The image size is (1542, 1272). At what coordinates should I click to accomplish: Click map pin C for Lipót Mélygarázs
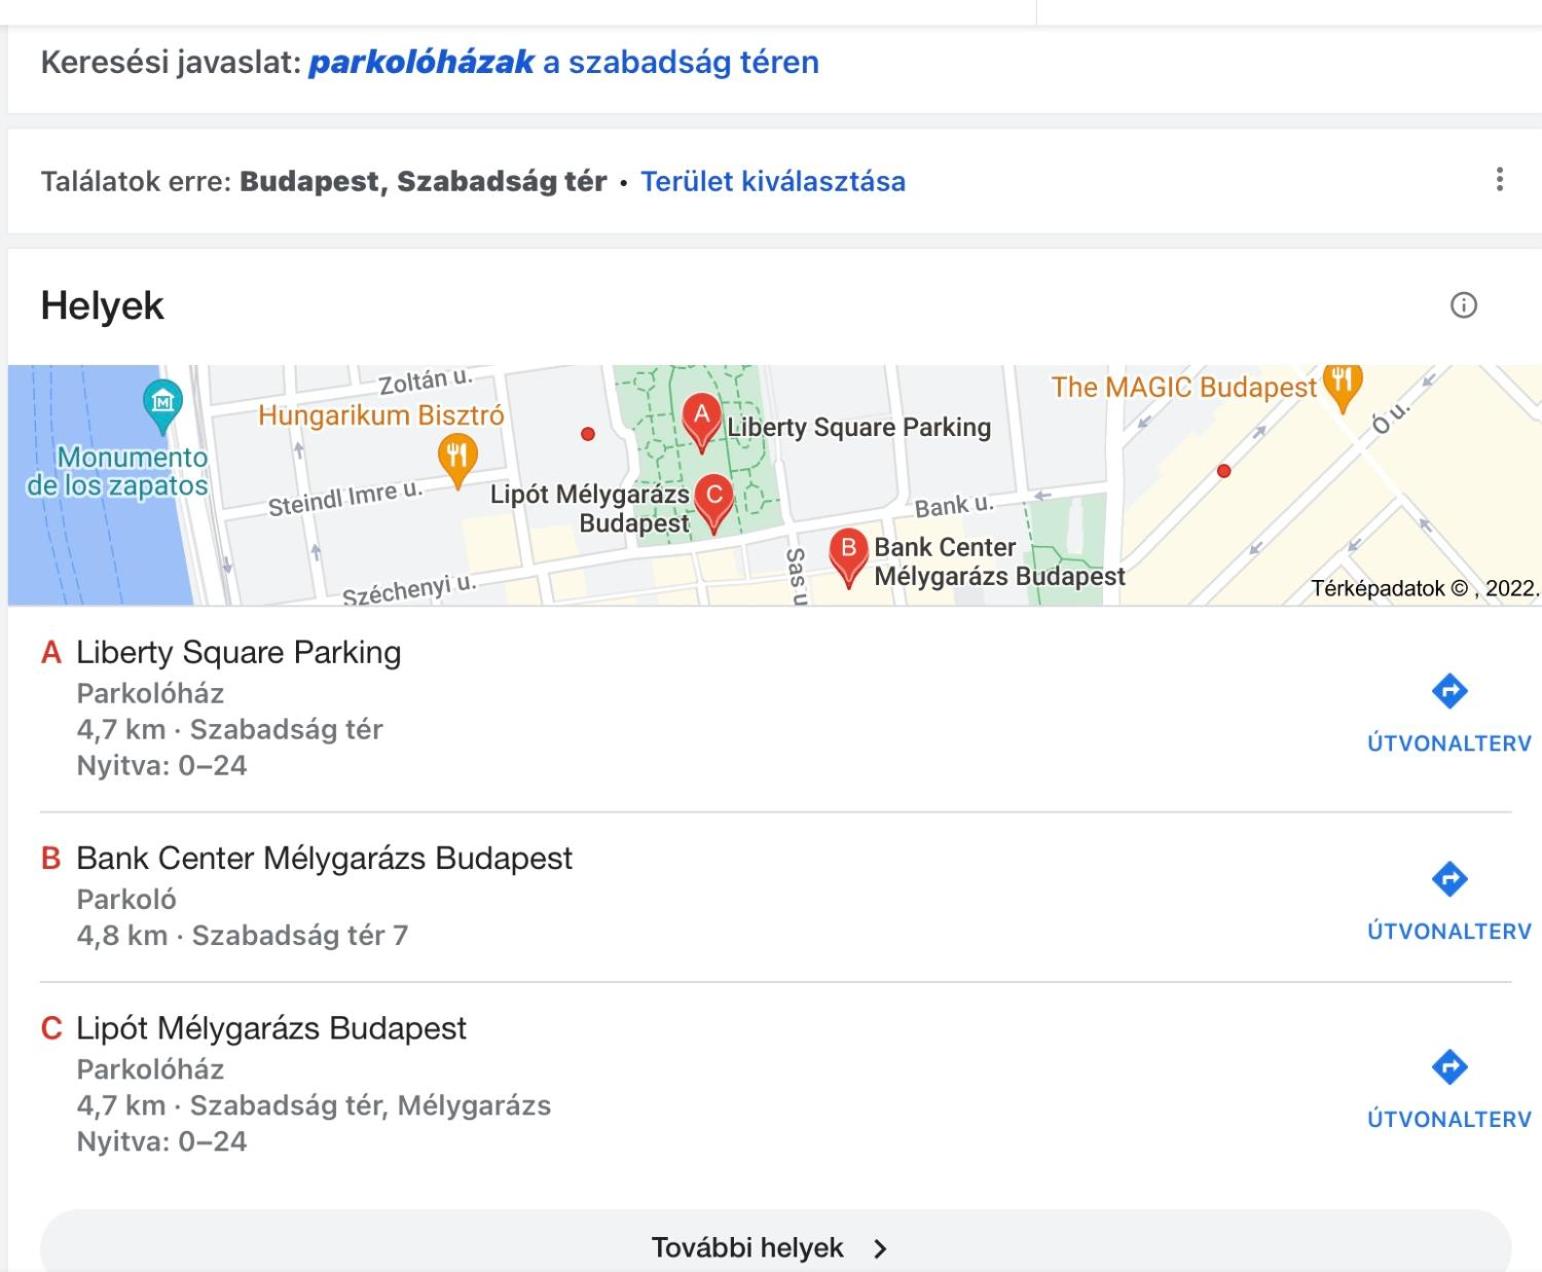click(714, 501)
